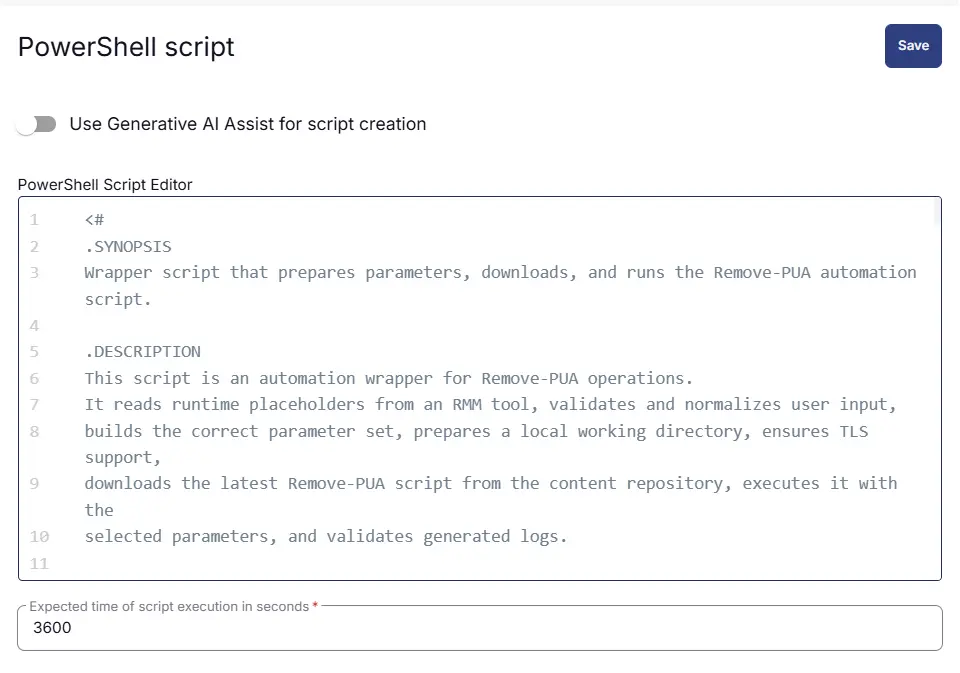Click the '<#' comment opener on line 1
Screen dimensions: 960x673
pyautogui.click(x=95, y=219)
